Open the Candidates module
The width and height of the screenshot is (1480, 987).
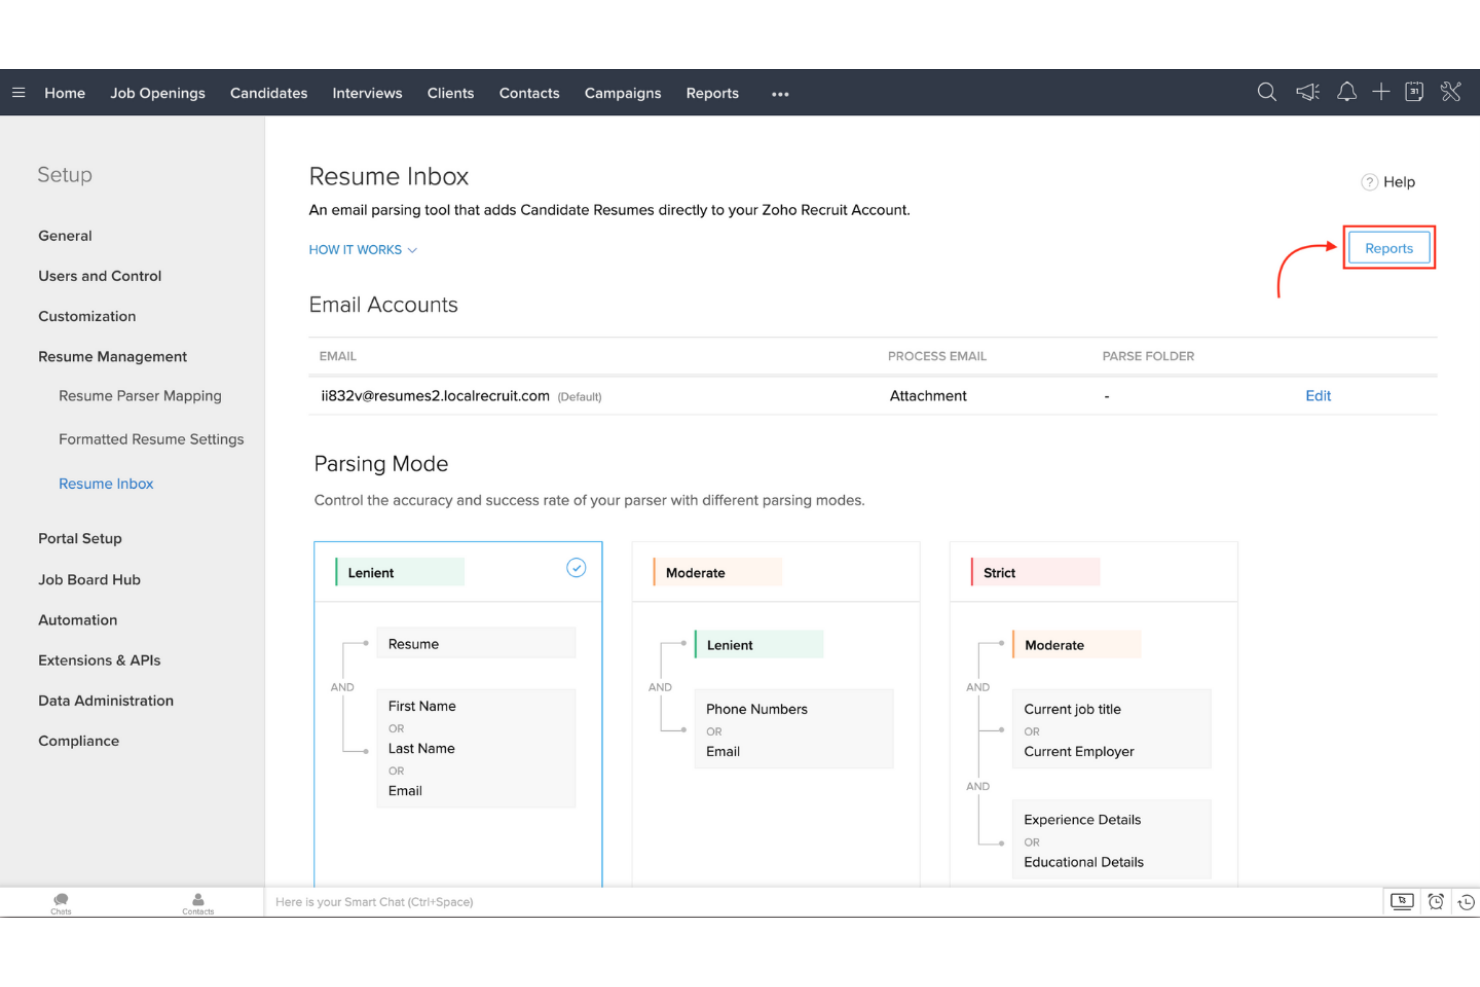click(x=268, y=92)
